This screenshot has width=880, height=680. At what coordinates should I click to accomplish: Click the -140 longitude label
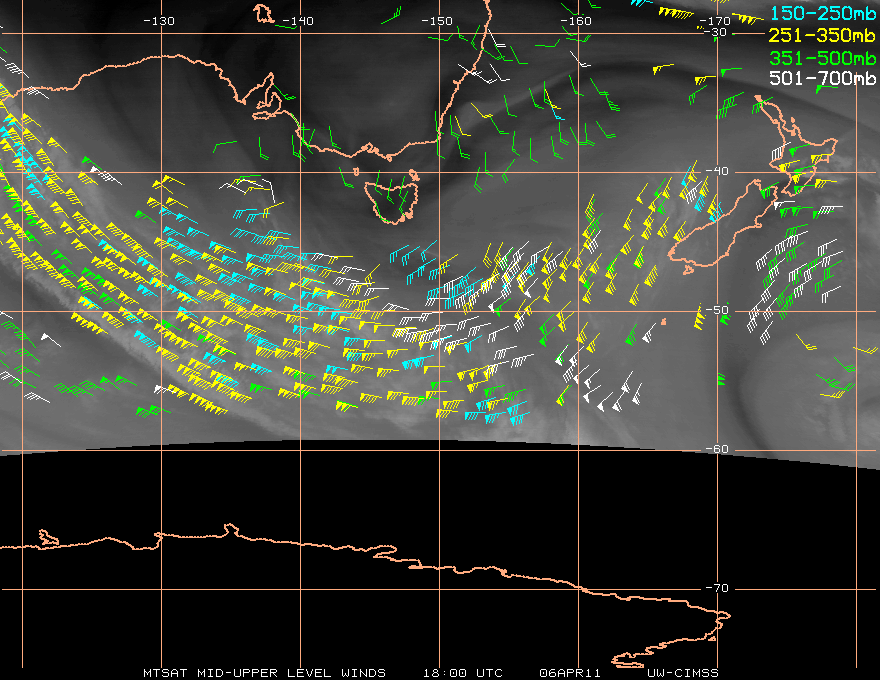click(297, 21)
